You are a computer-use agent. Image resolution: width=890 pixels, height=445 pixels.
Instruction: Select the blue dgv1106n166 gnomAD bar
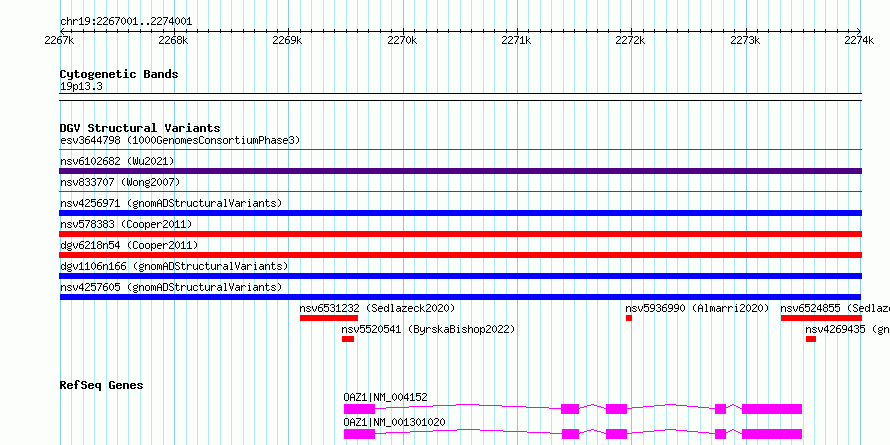tap(460, 276)
